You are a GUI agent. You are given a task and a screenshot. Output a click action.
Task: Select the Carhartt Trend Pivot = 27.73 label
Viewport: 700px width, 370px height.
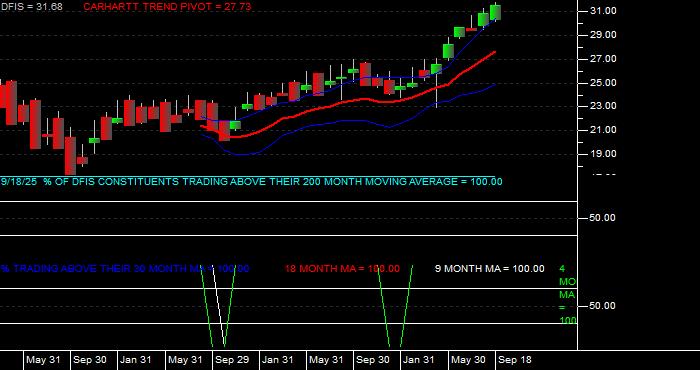pyautogui.click(x=167, y=7)
